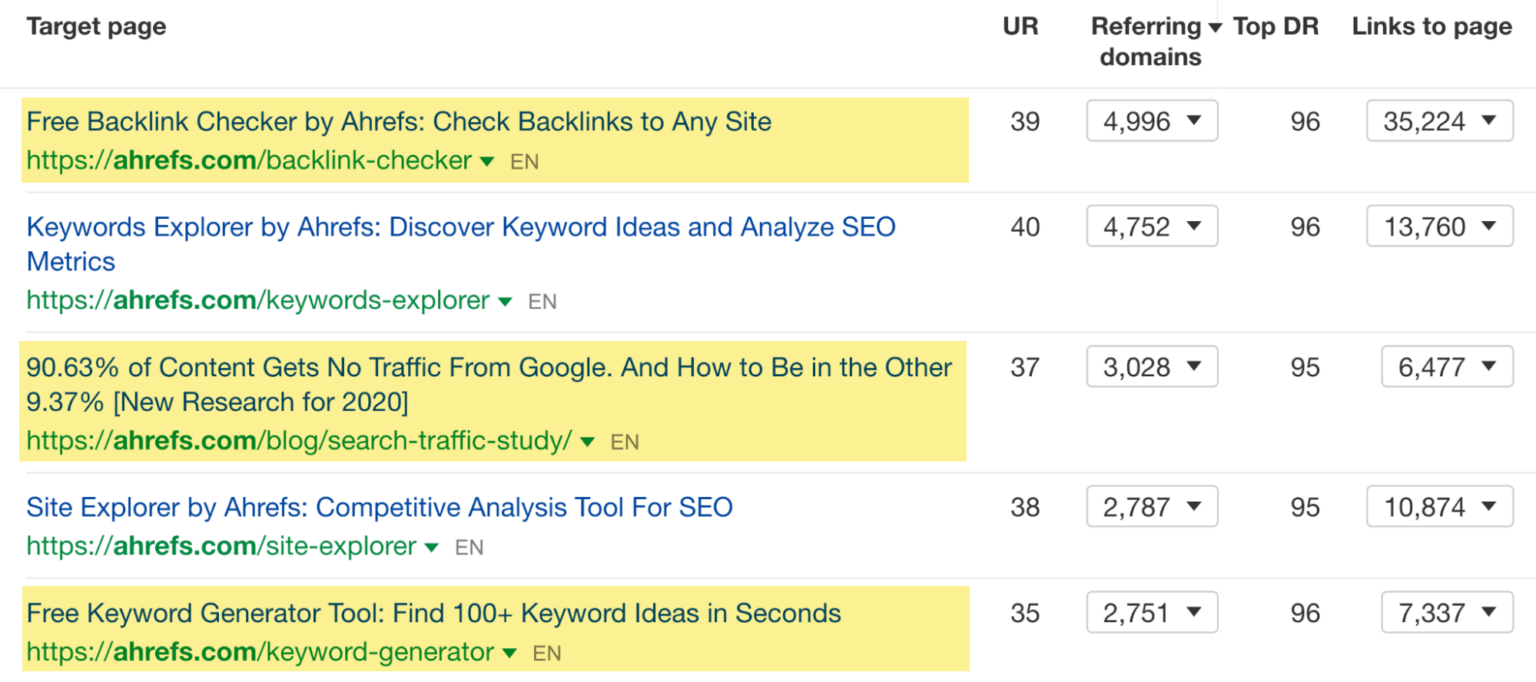Expand the 7,337 links dropdown for Keyword Generator
Viewport: 1536px width, 682px height.
[1446, 612]
